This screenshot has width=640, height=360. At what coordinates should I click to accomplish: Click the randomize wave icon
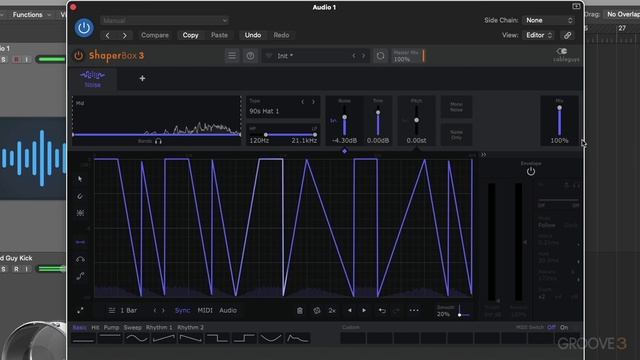(x=317, y=311)
